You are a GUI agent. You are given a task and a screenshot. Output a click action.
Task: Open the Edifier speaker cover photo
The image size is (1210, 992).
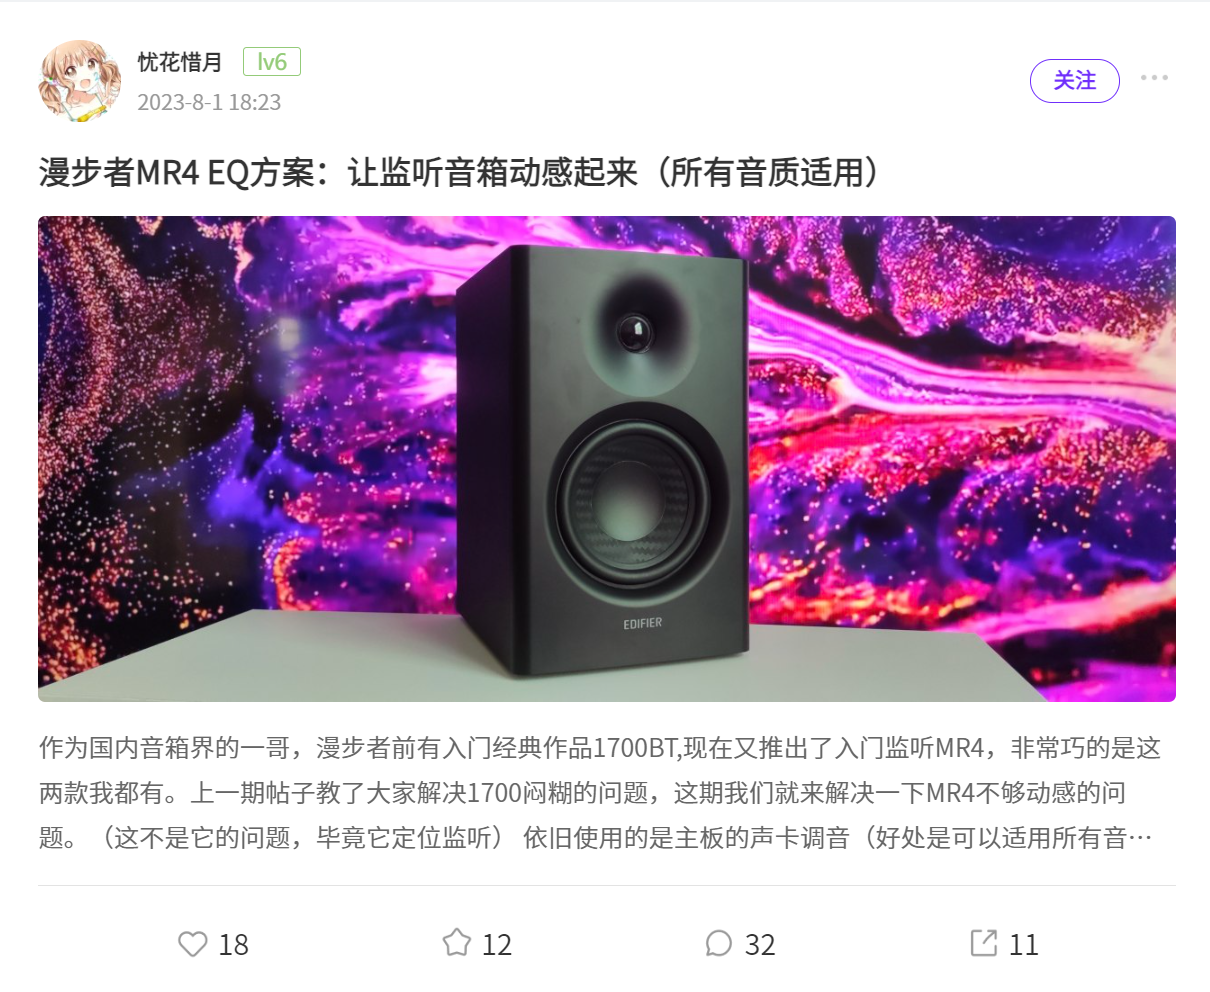607,459
